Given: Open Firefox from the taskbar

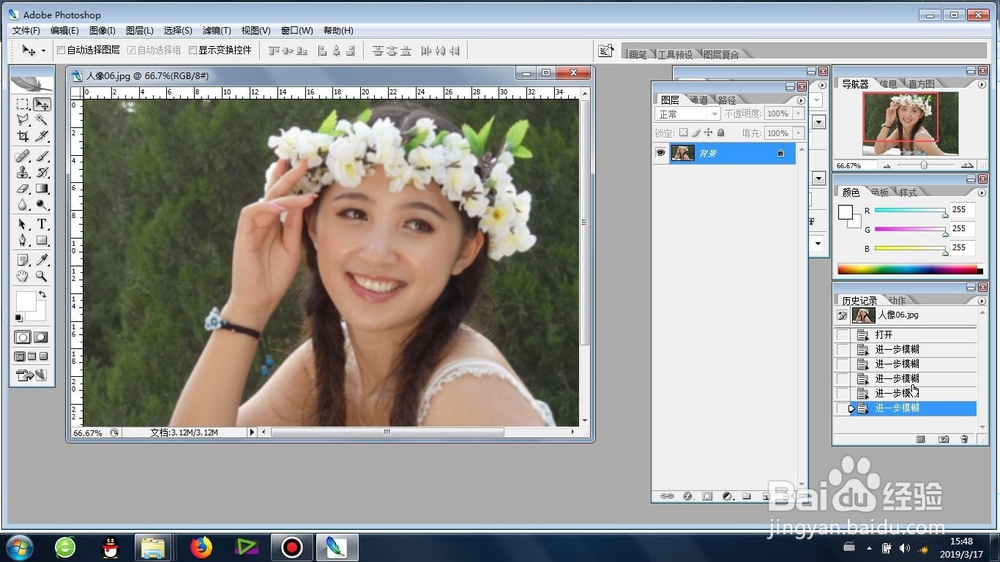Looking at the screenshot, I should point(201,547).
